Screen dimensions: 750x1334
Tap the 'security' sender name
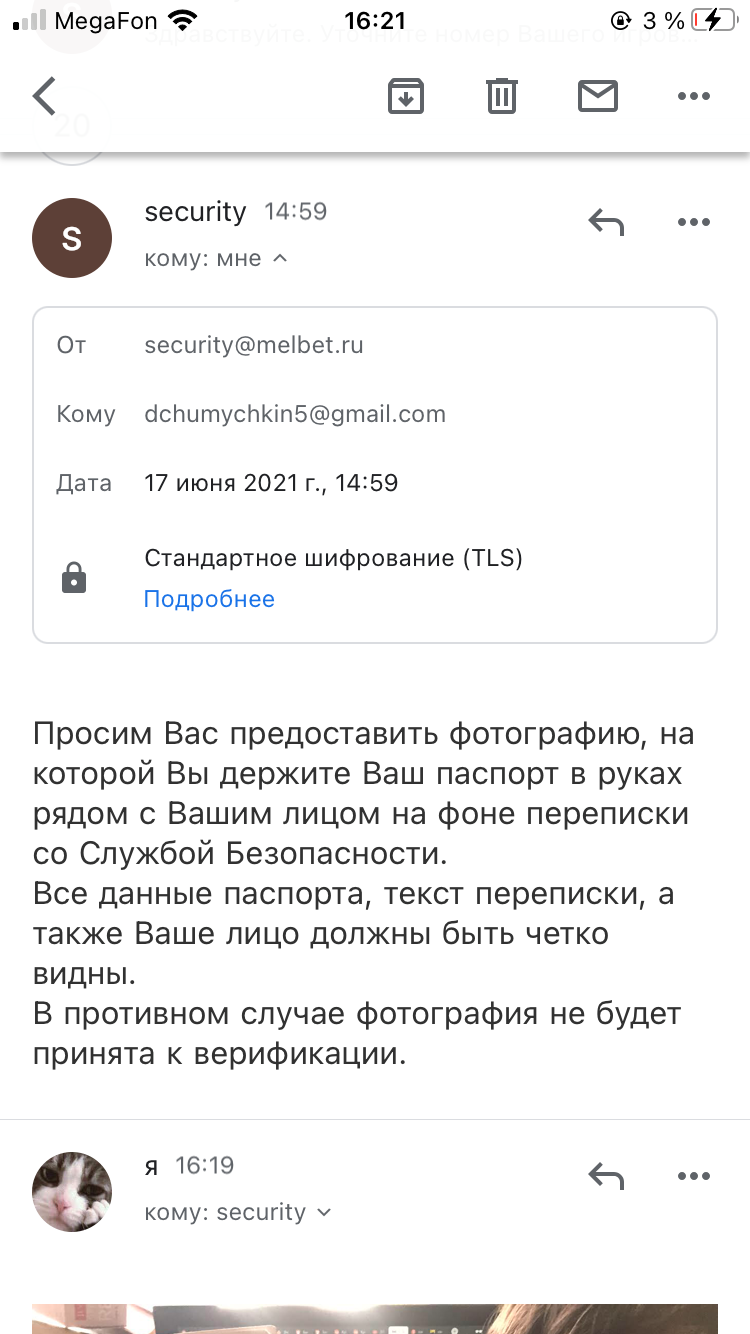[x=195, y=212]
